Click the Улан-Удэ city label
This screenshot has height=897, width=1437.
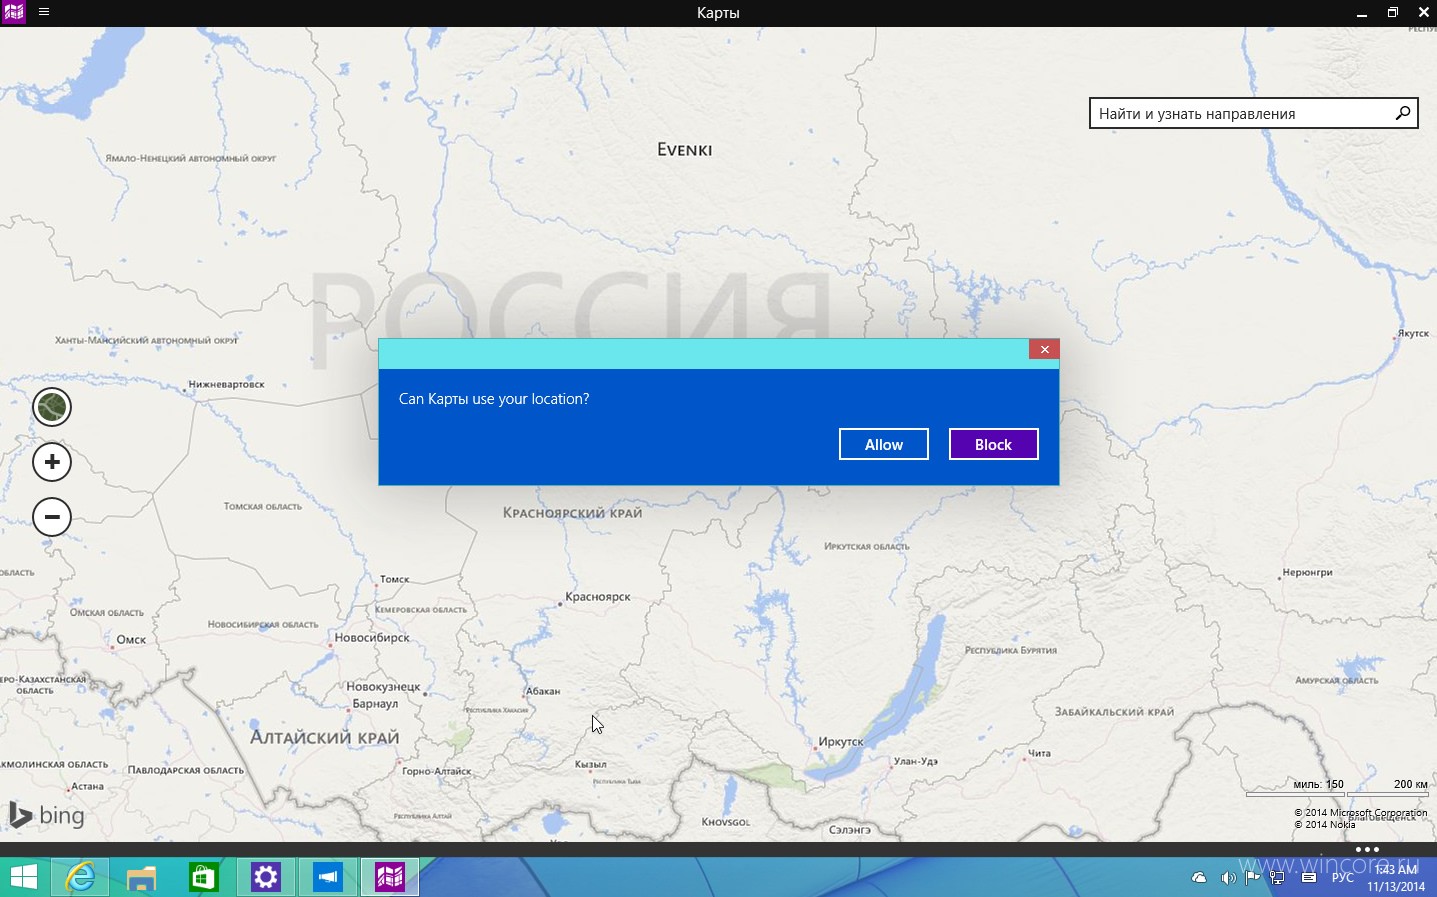[916, 761]
